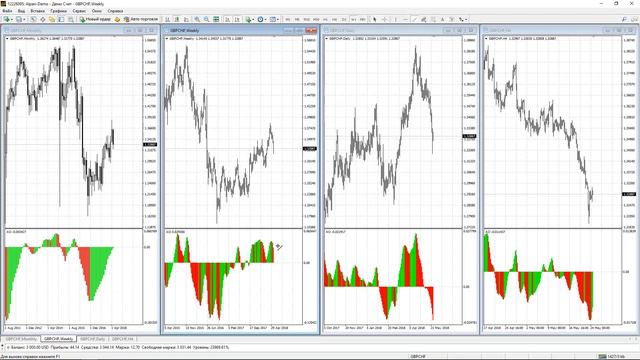Open the Графики menu
This screenshot has width=640, height=360.
[x=59, y=11]
